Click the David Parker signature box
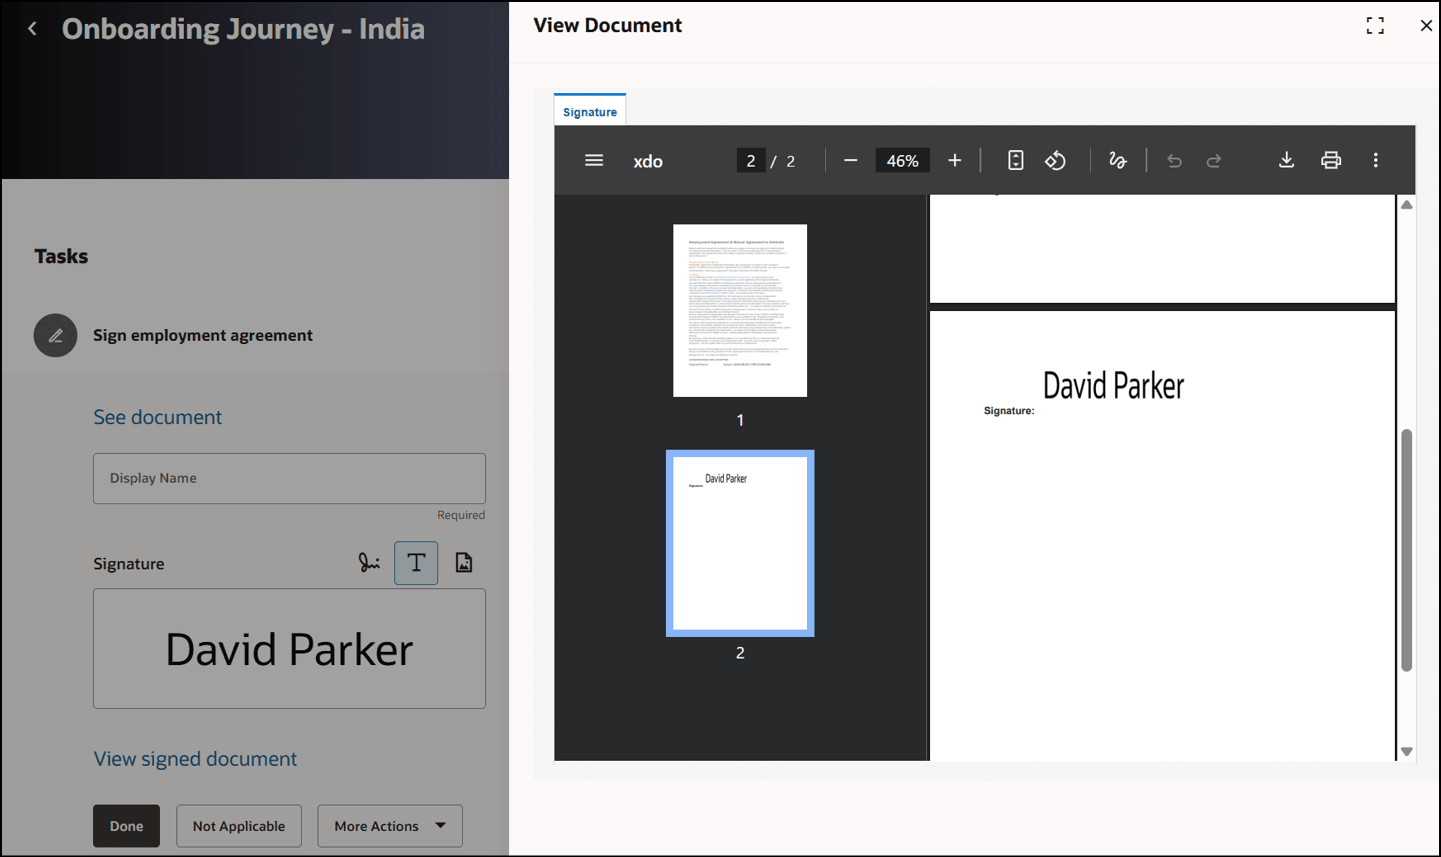Image resolution: width=1441 pixels, height=857 pixels. pyautogui.click(x=289, y=649)
